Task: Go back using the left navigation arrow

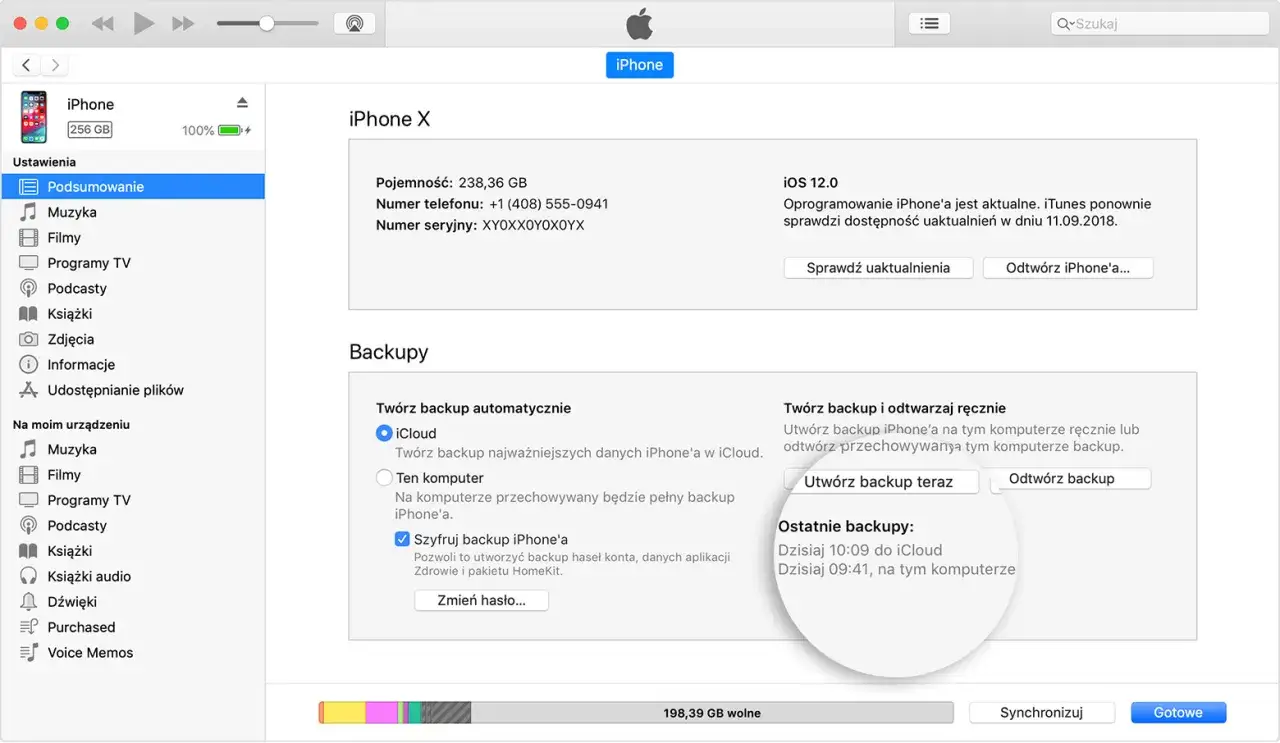Action: [x=25, y=64]
